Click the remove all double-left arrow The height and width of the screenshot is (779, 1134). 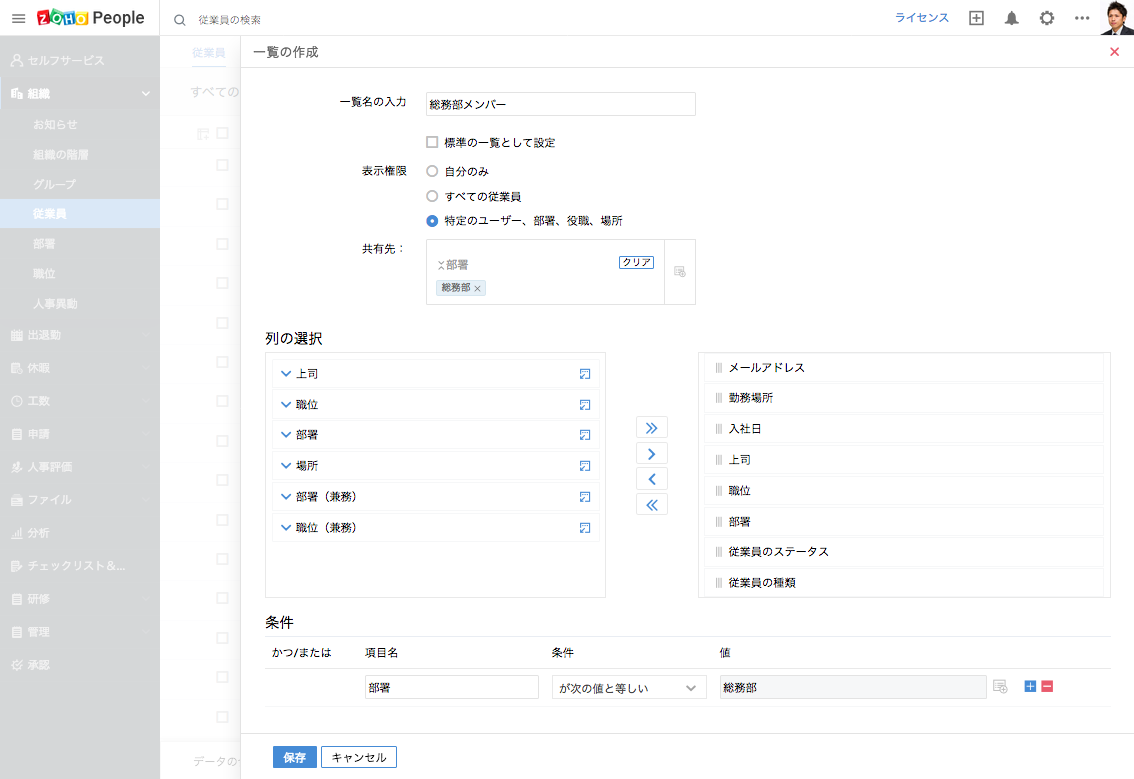(652, 505)
